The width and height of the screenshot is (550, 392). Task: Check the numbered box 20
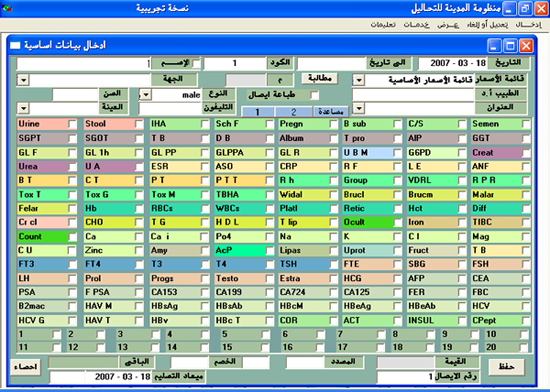click(x=524, y=347)
